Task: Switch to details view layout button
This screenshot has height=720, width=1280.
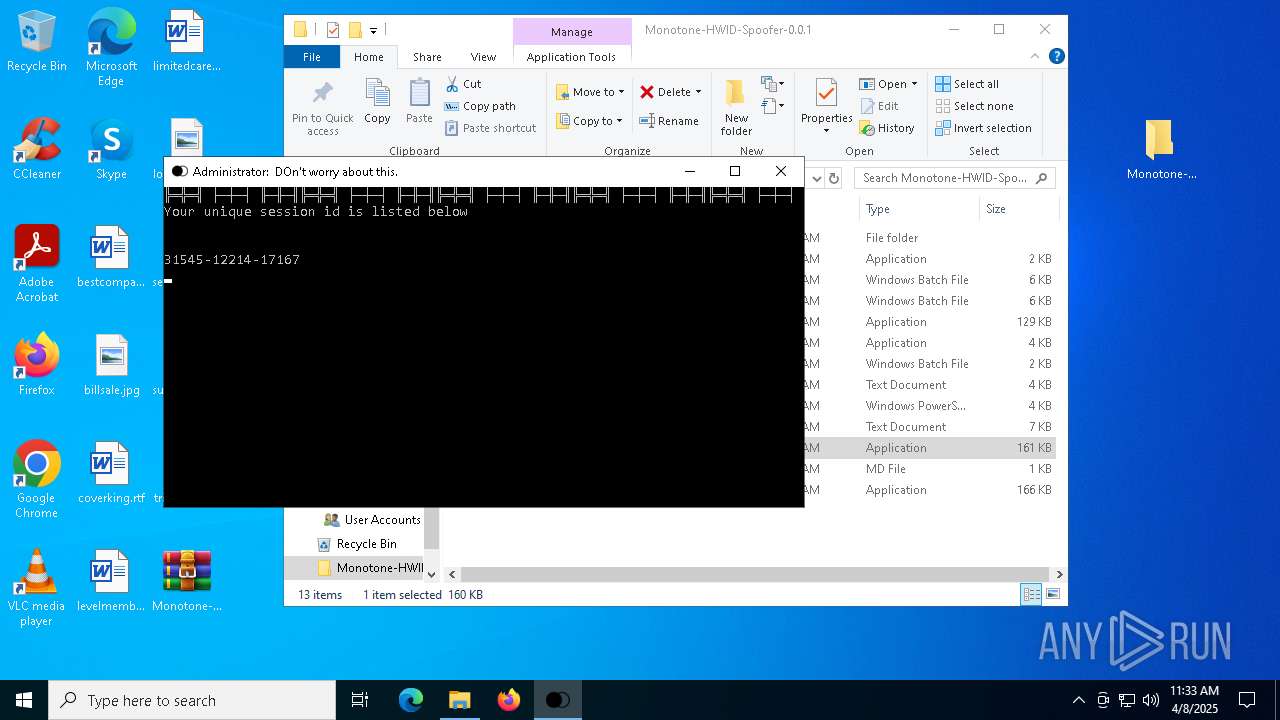Action: tap(1030, 594)
